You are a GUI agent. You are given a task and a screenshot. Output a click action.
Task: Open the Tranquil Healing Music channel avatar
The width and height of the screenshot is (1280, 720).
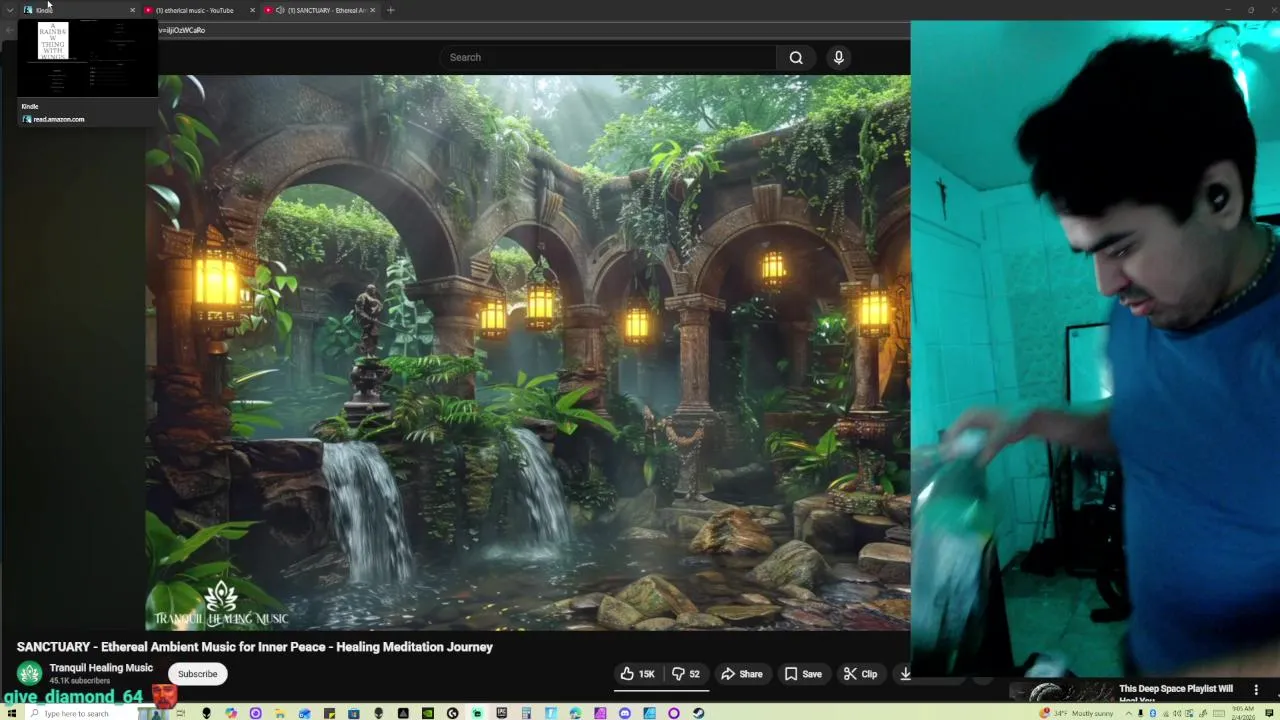30,673
